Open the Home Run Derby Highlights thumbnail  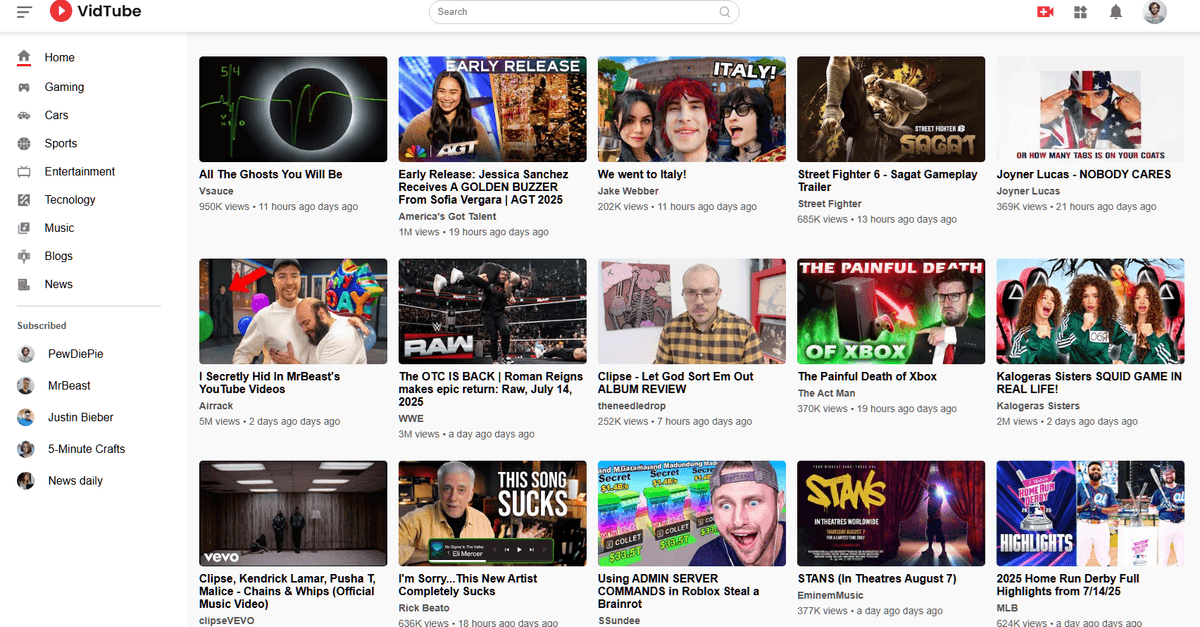point(1090,513)
